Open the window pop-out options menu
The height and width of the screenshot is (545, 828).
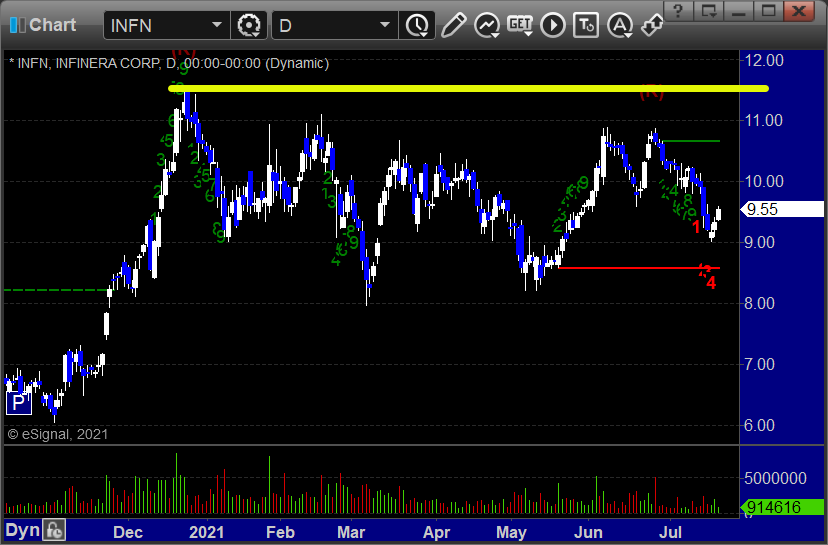[709, 11]
